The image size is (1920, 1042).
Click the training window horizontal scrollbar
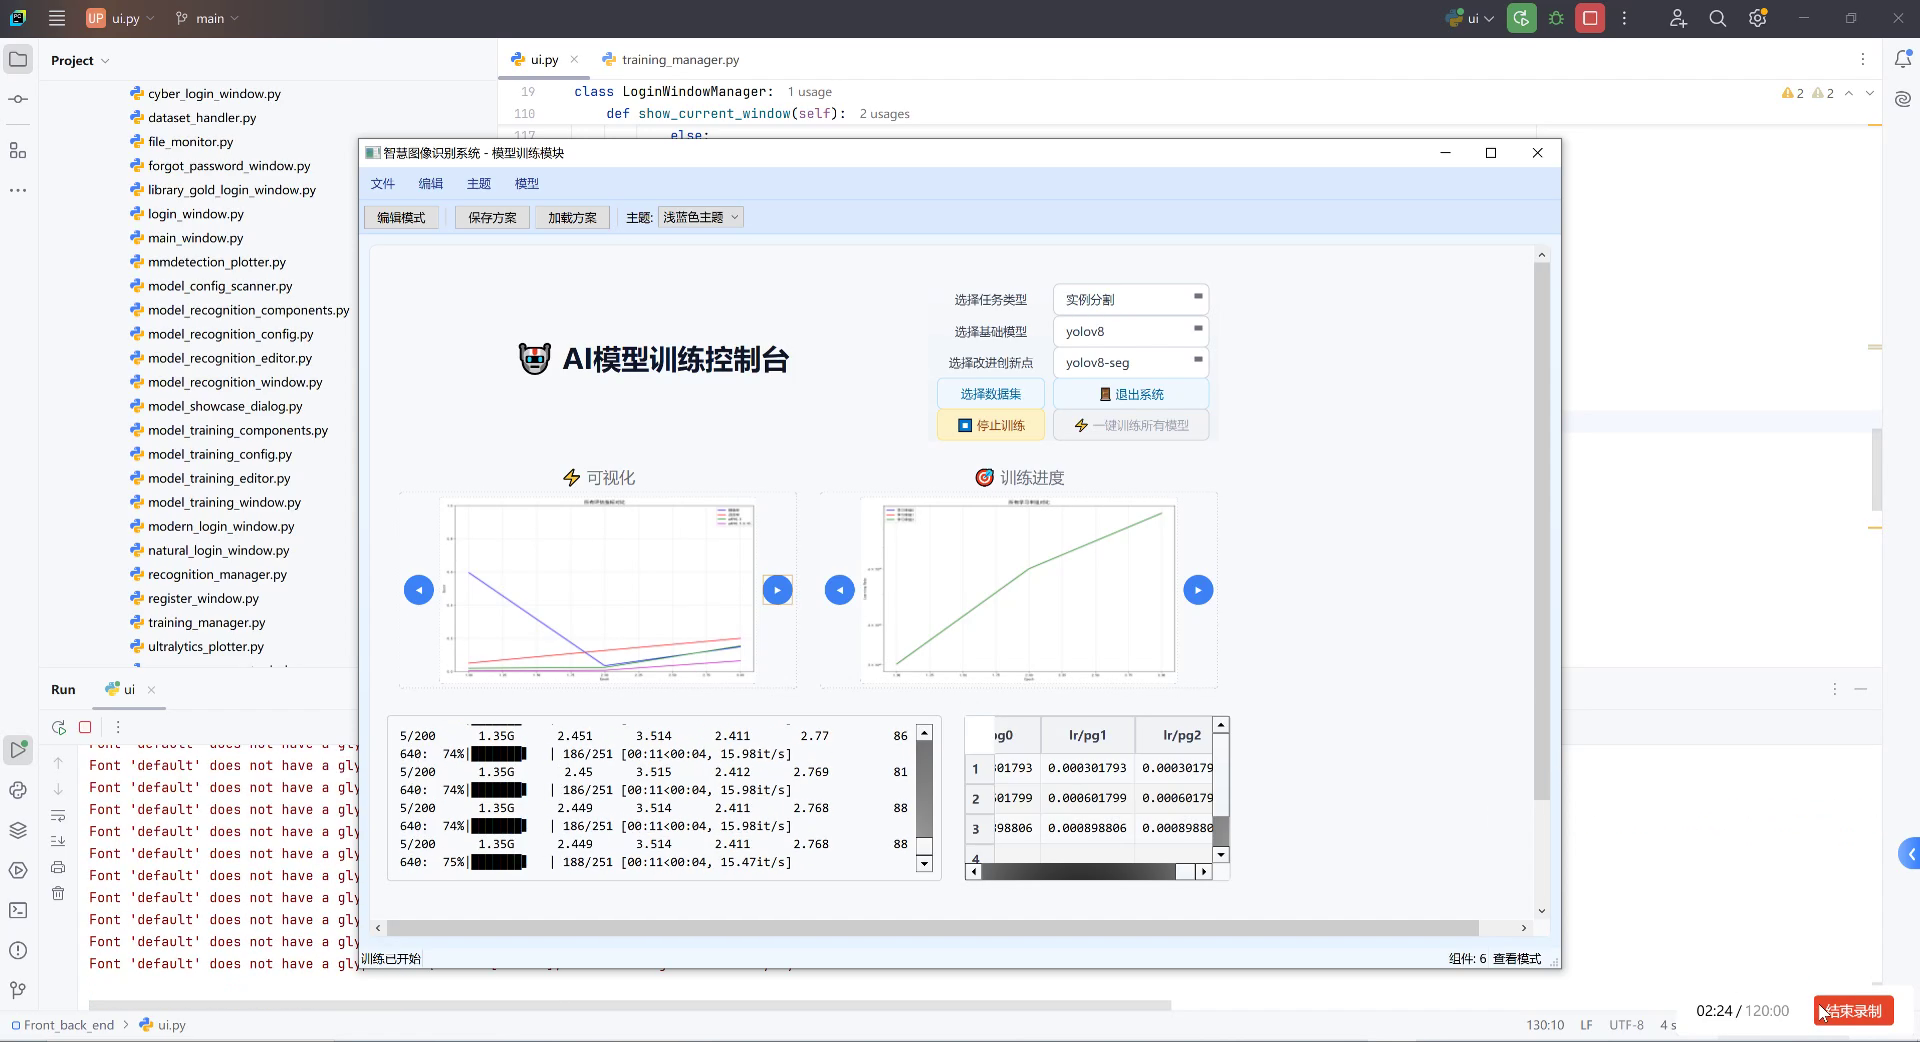(x=950, y=928)
